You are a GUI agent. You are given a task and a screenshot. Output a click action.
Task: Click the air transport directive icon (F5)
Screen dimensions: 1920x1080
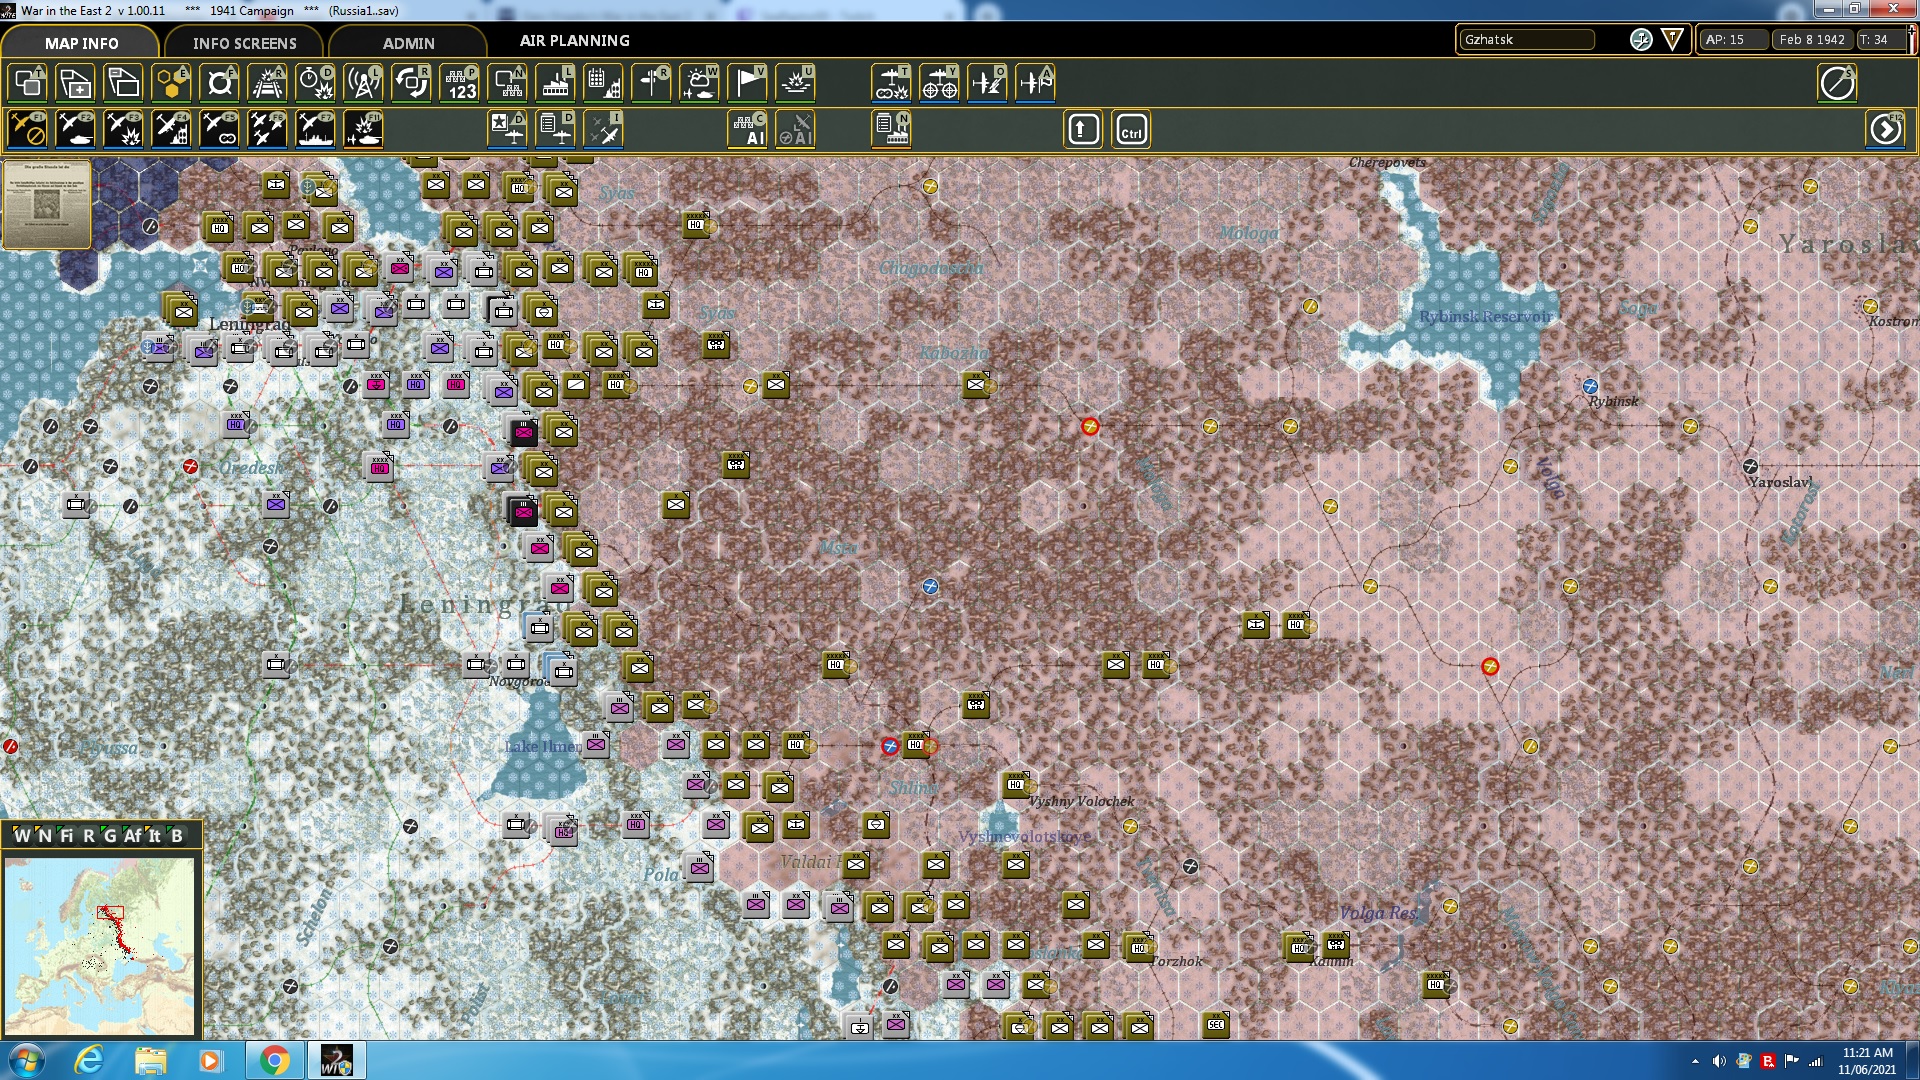pos(218,128)
